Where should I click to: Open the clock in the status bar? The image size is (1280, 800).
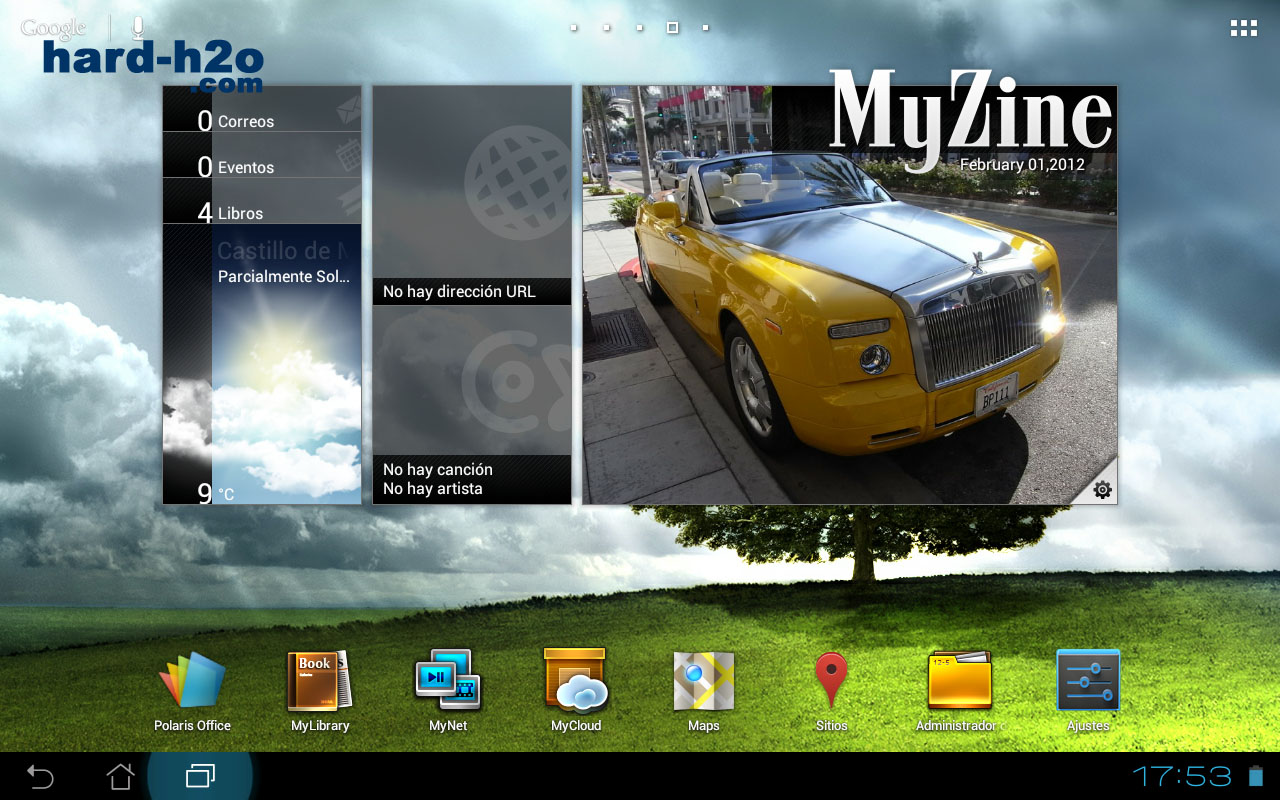[1181, 776]
